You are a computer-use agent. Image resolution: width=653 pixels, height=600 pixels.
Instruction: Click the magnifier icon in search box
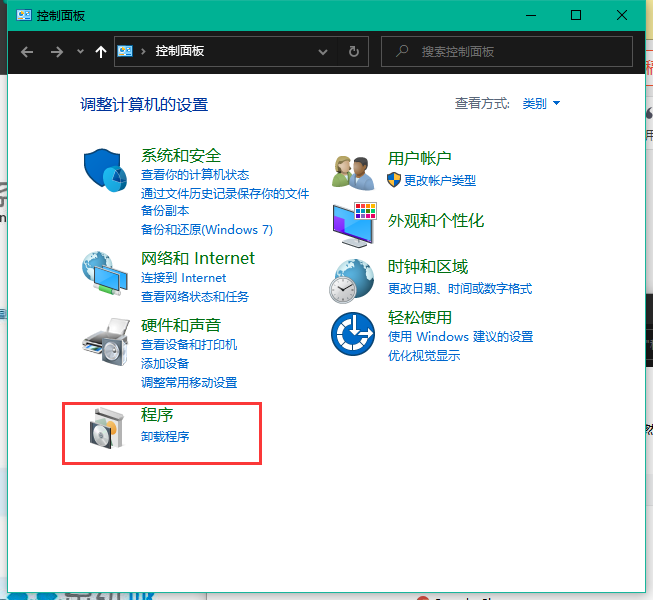402,51
